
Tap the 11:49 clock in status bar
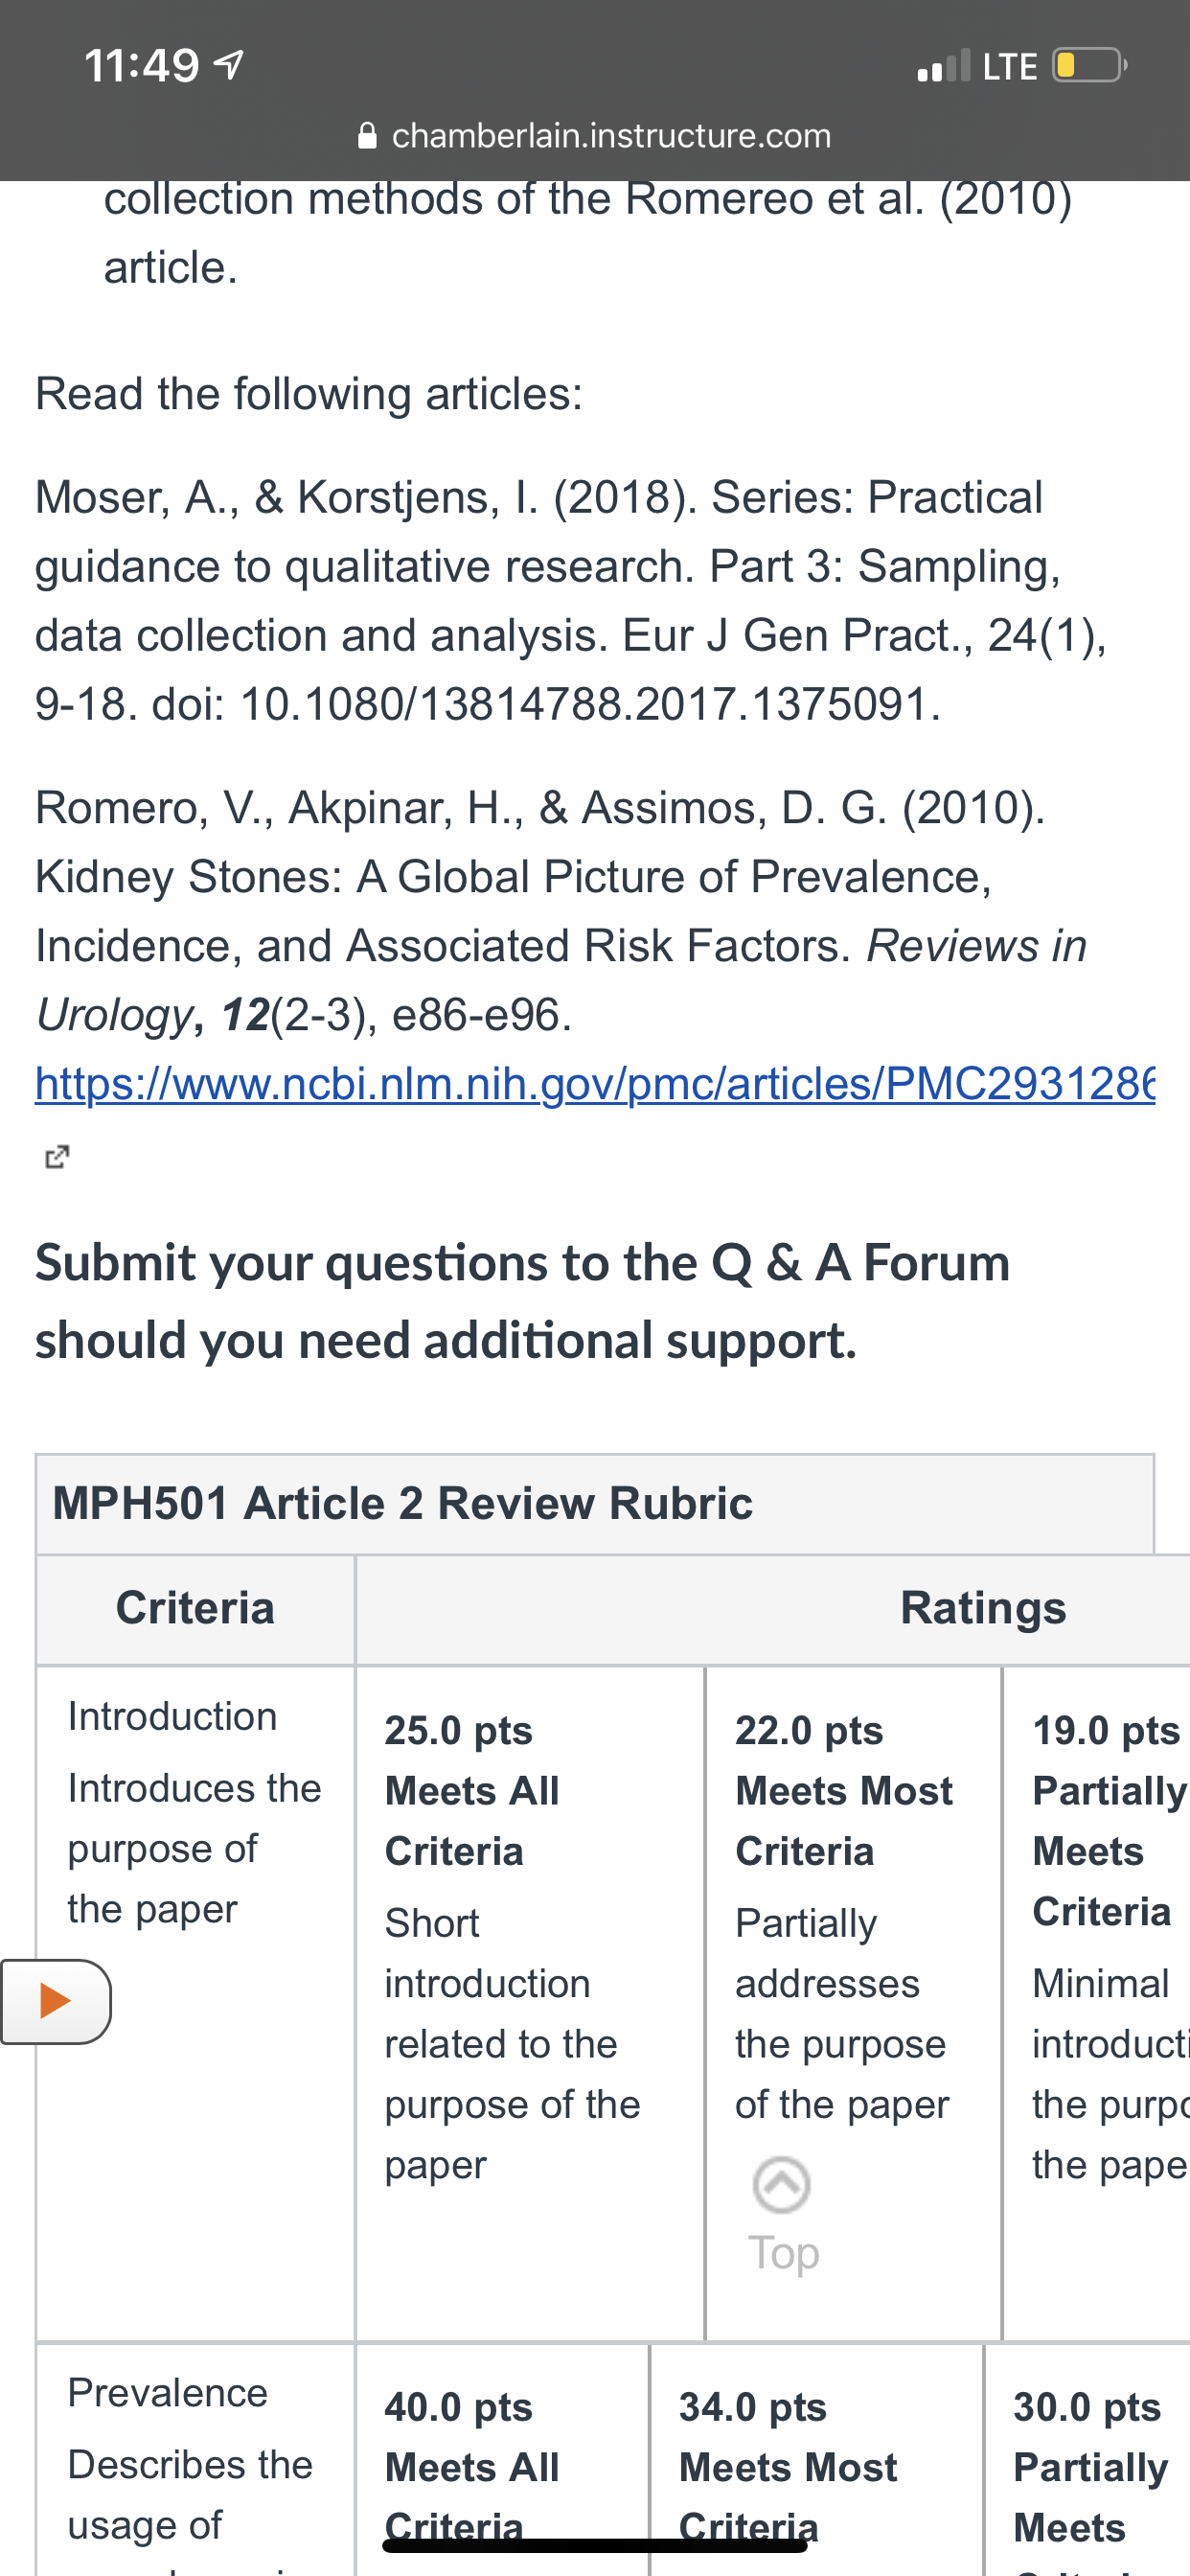[x=142, y=66]
